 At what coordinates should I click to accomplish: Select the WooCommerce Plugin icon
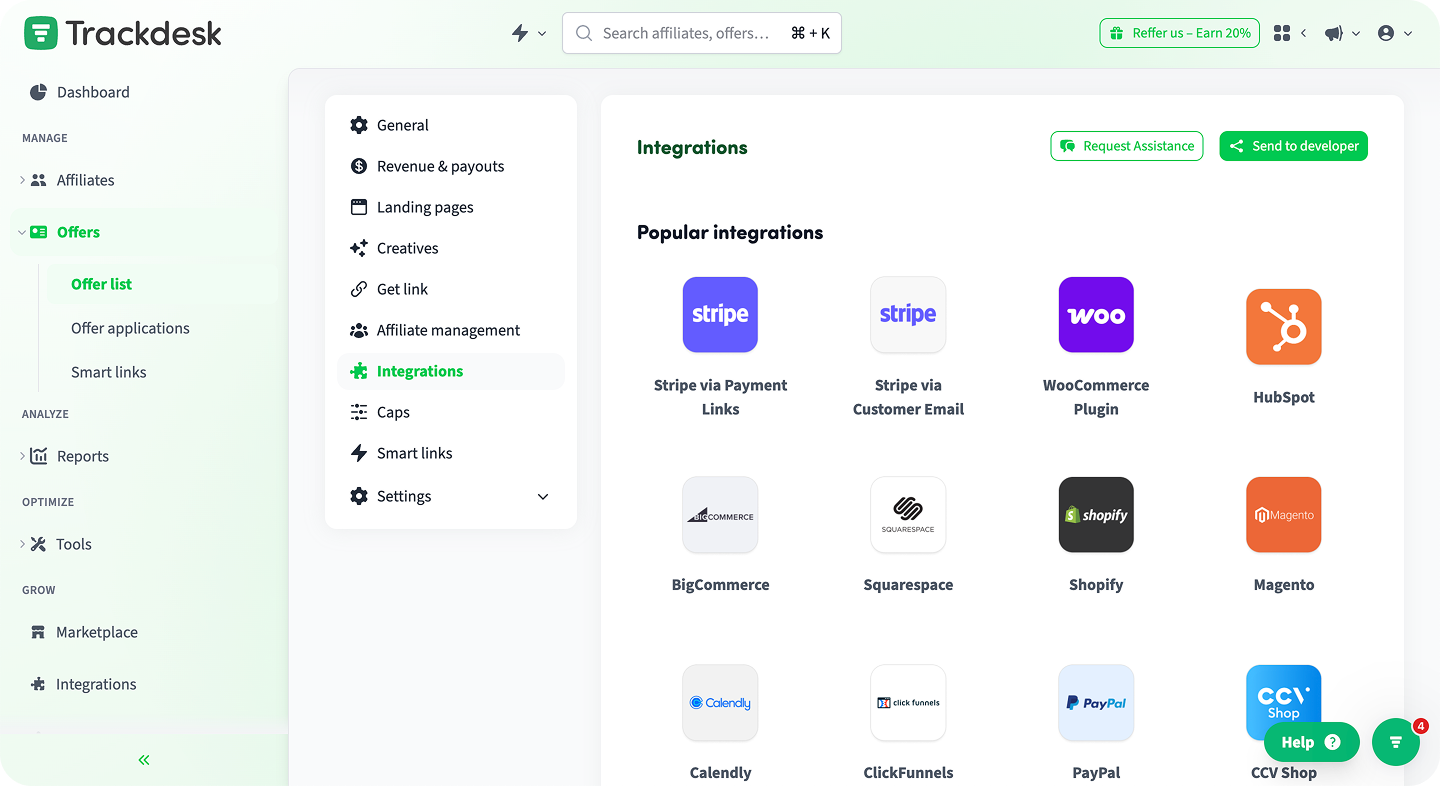click(1096, 314)
